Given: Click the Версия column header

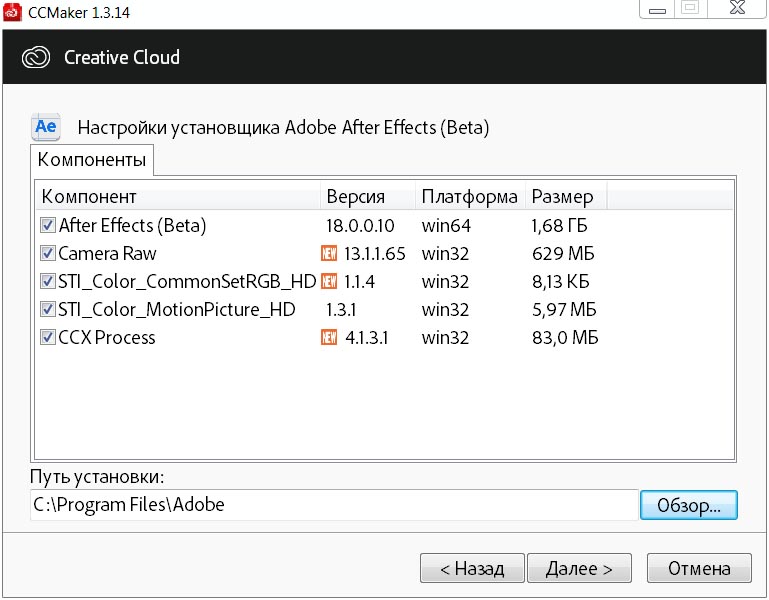Looking at the screenshot, I should coord(367,197).
